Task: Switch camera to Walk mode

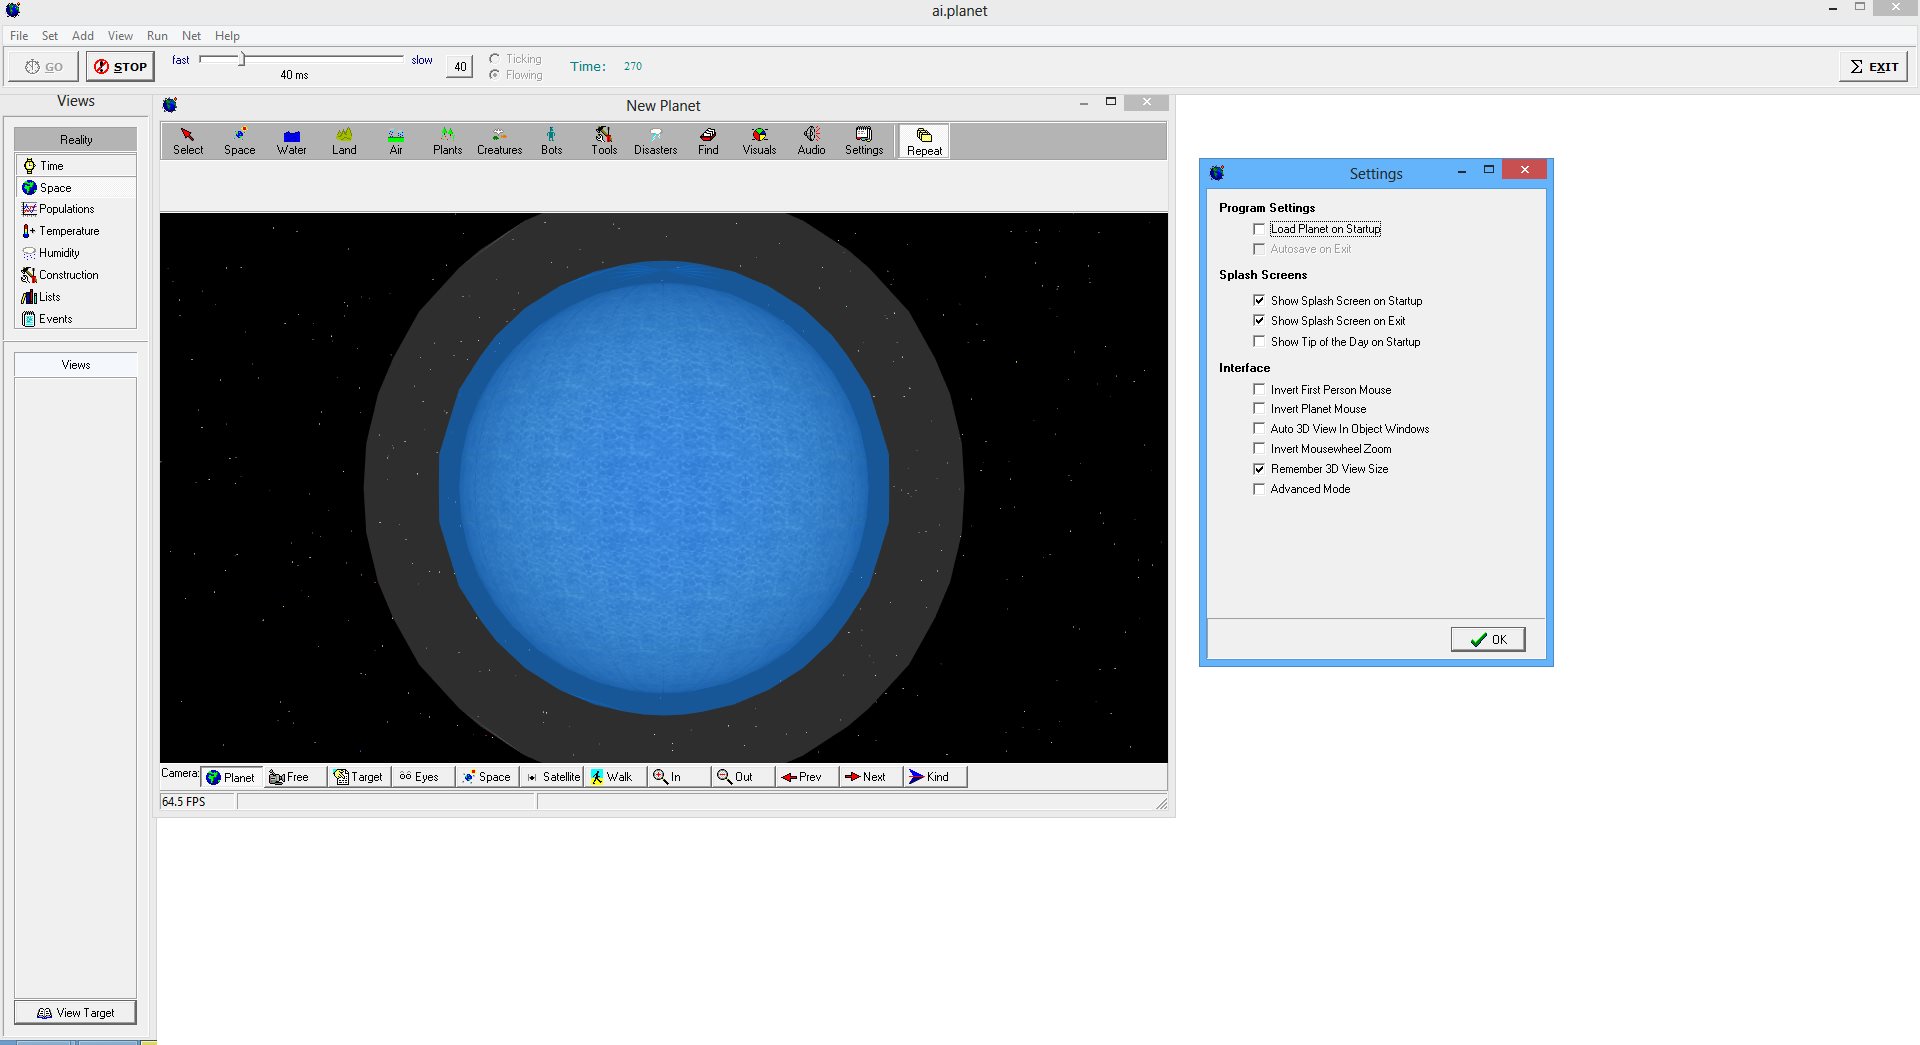Action: click(615, 777)
